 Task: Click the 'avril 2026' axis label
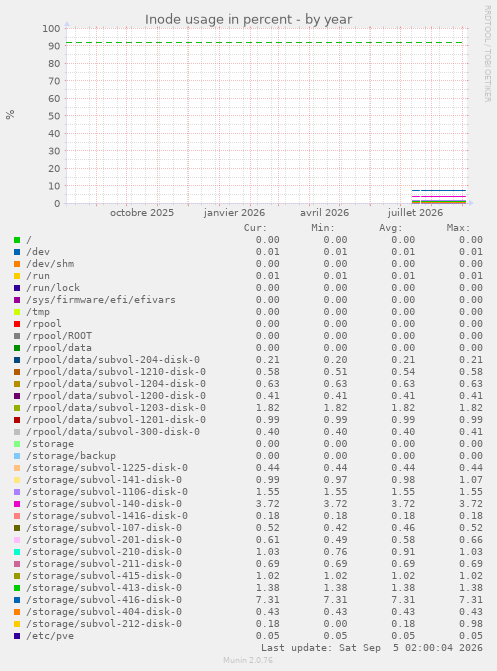click(x=324, y=213)
